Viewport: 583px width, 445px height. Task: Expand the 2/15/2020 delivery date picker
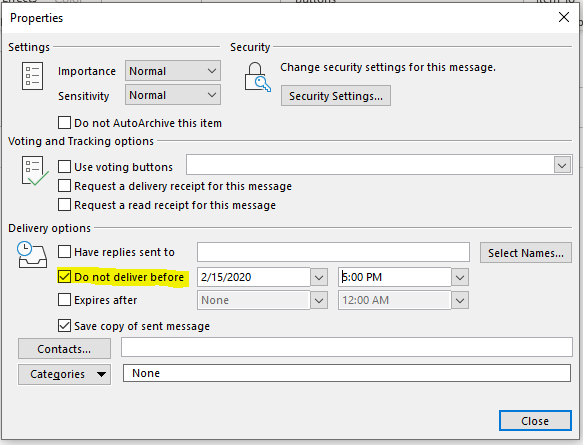pyautogui.click(x=319, y=277)
